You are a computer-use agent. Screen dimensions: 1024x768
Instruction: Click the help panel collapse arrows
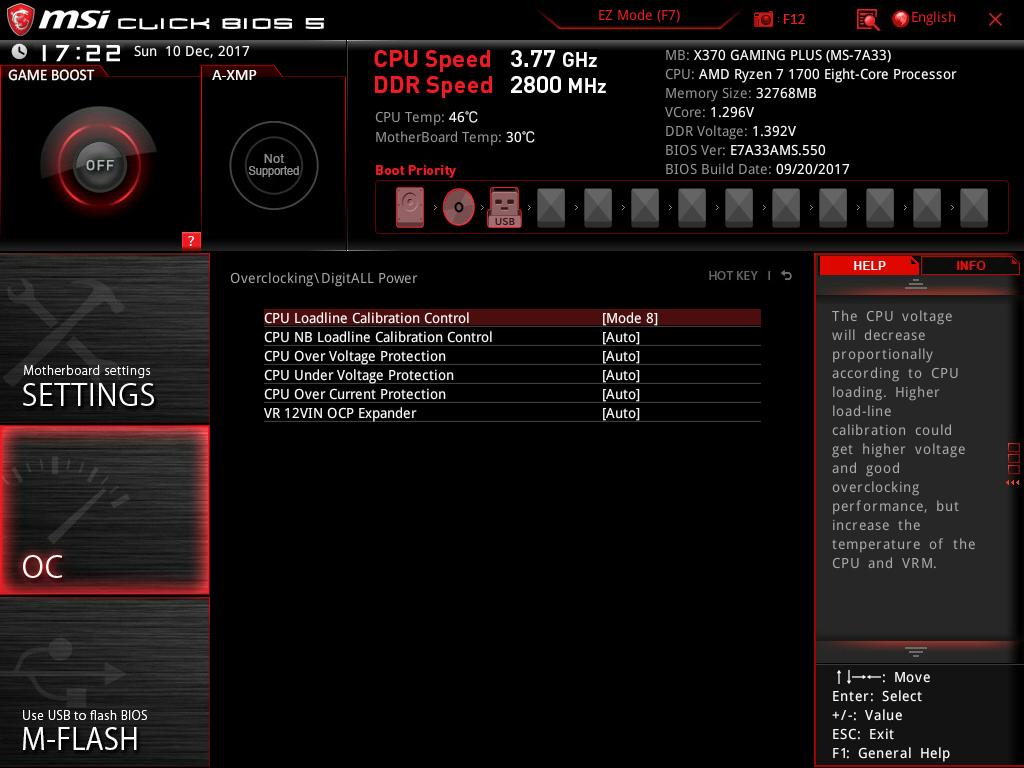coord(1012,483)
